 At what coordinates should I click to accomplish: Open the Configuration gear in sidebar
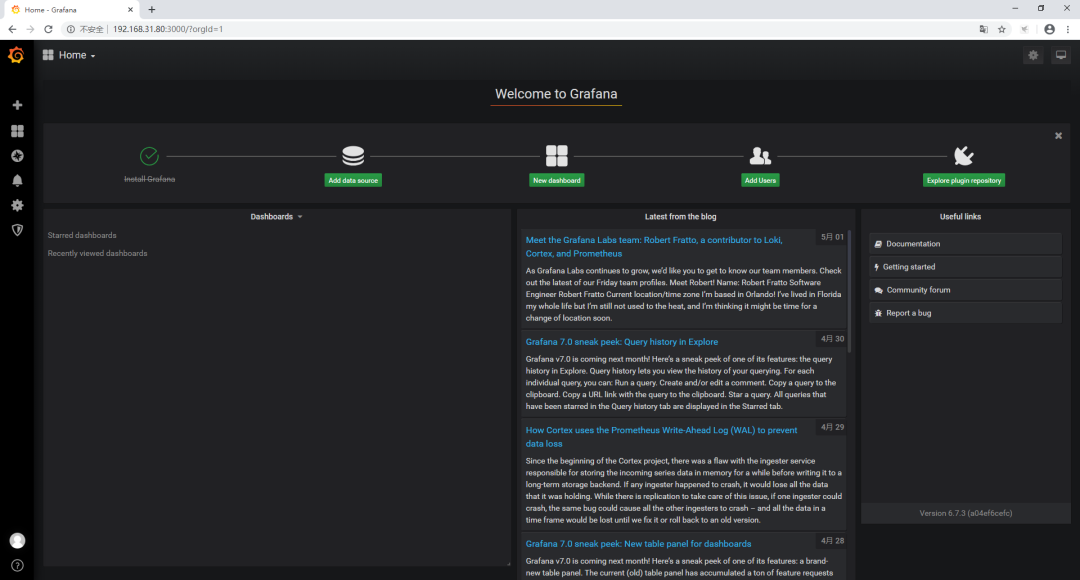[x=17, y=205]
